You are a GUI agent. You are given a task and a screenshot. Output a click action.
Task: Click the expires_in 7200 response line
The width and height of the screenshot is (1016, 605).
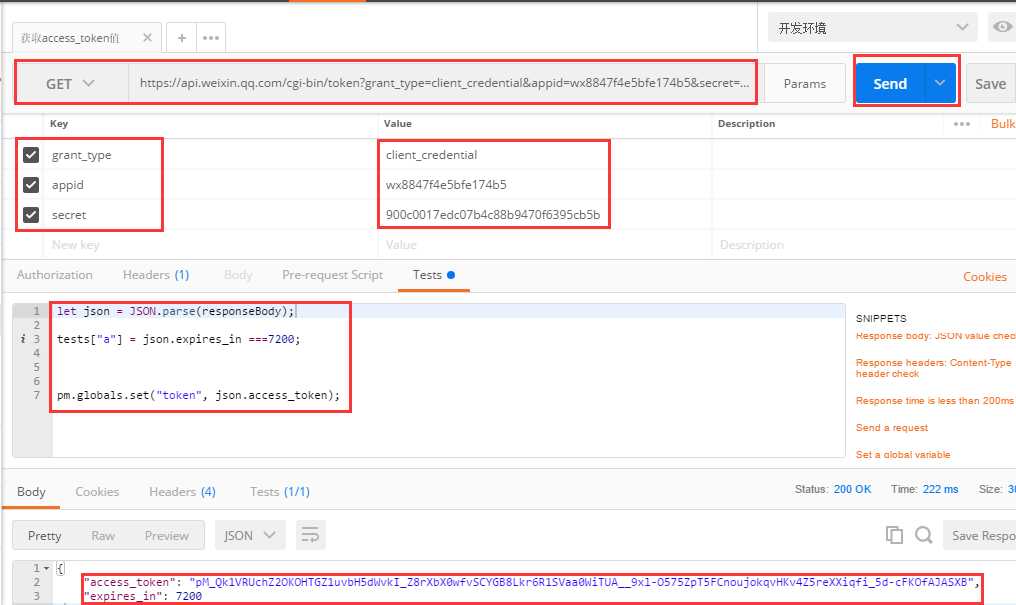(143, 596)
